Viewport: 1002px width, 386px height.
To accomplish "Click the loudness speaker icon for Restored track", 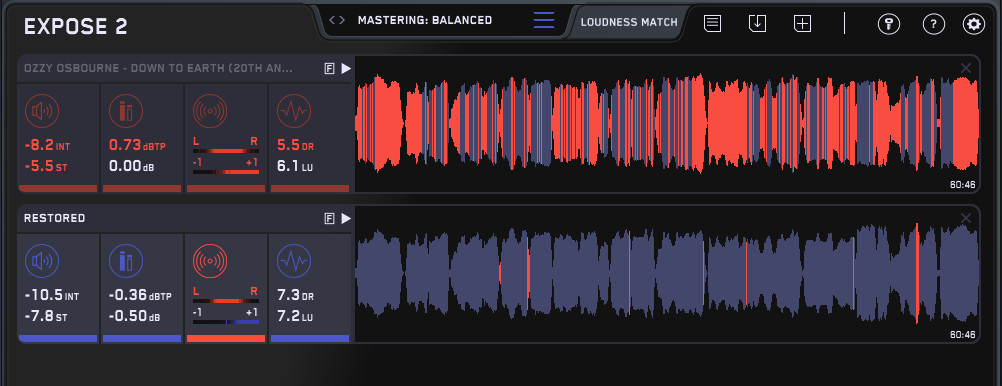I will [x=42, y=261].
